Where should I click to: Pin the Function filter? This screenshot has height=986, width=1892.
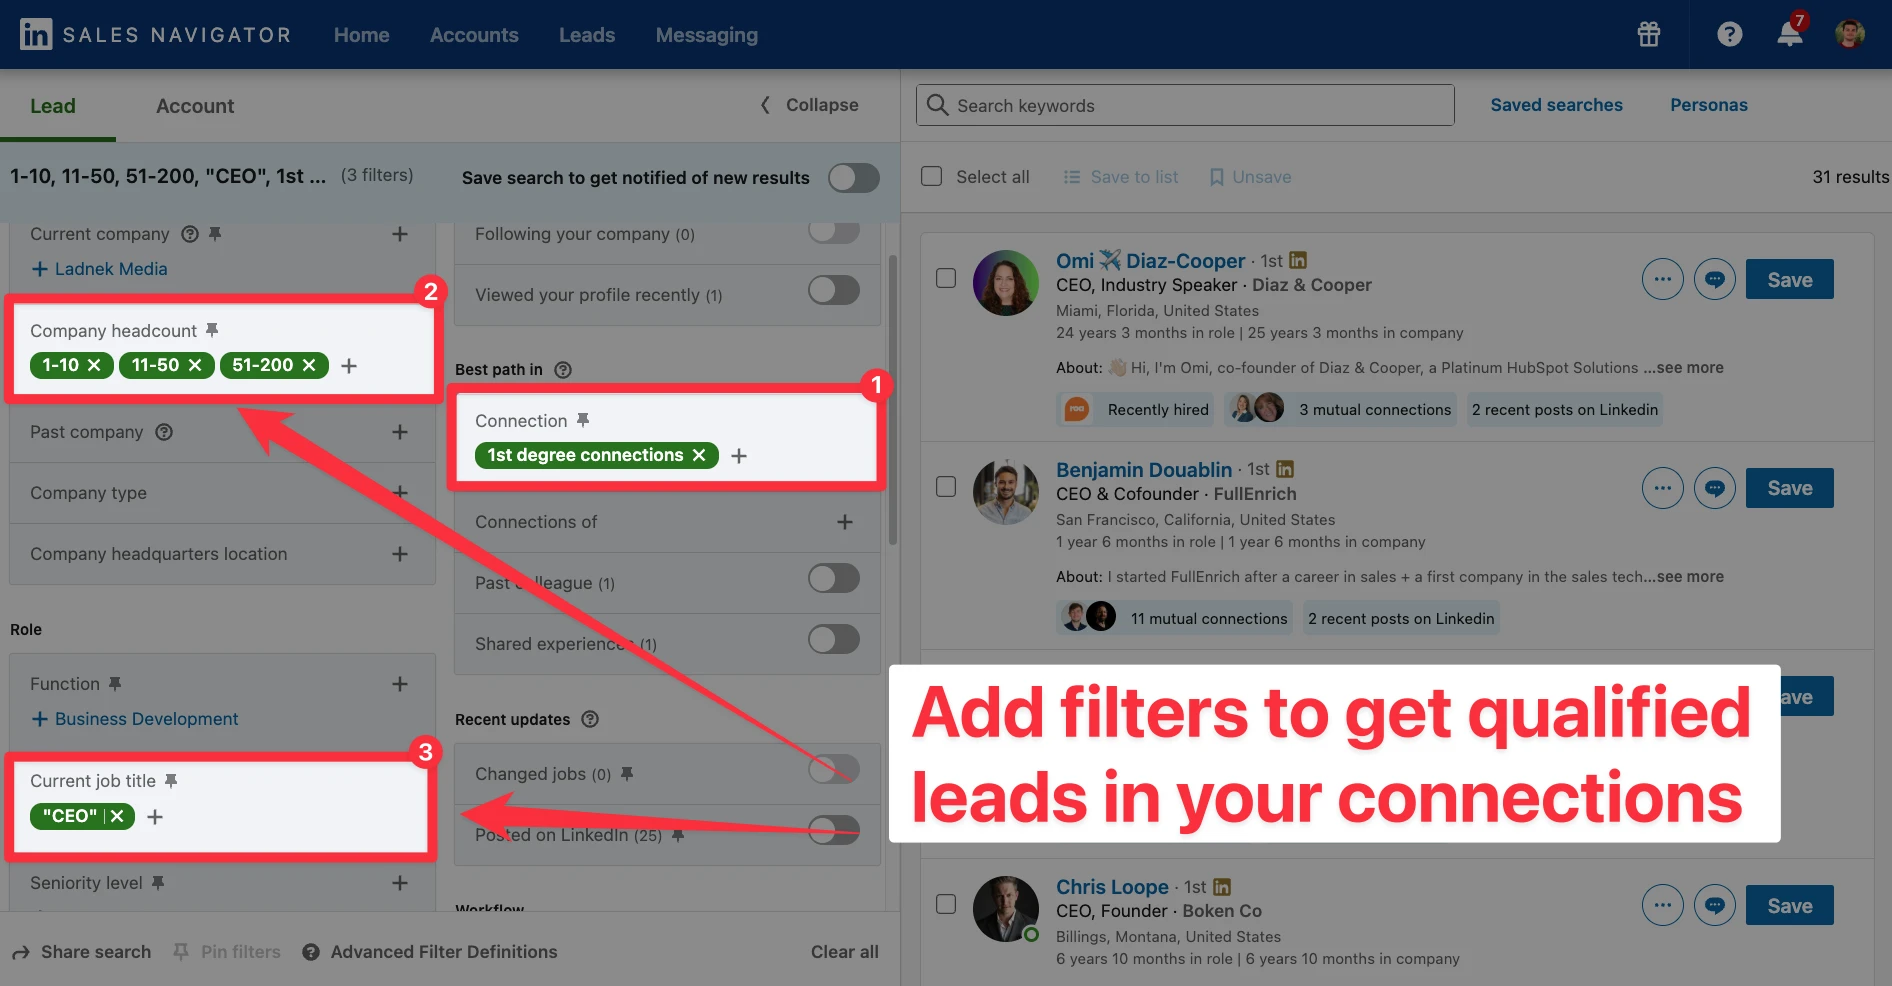[x=115, y=684]
